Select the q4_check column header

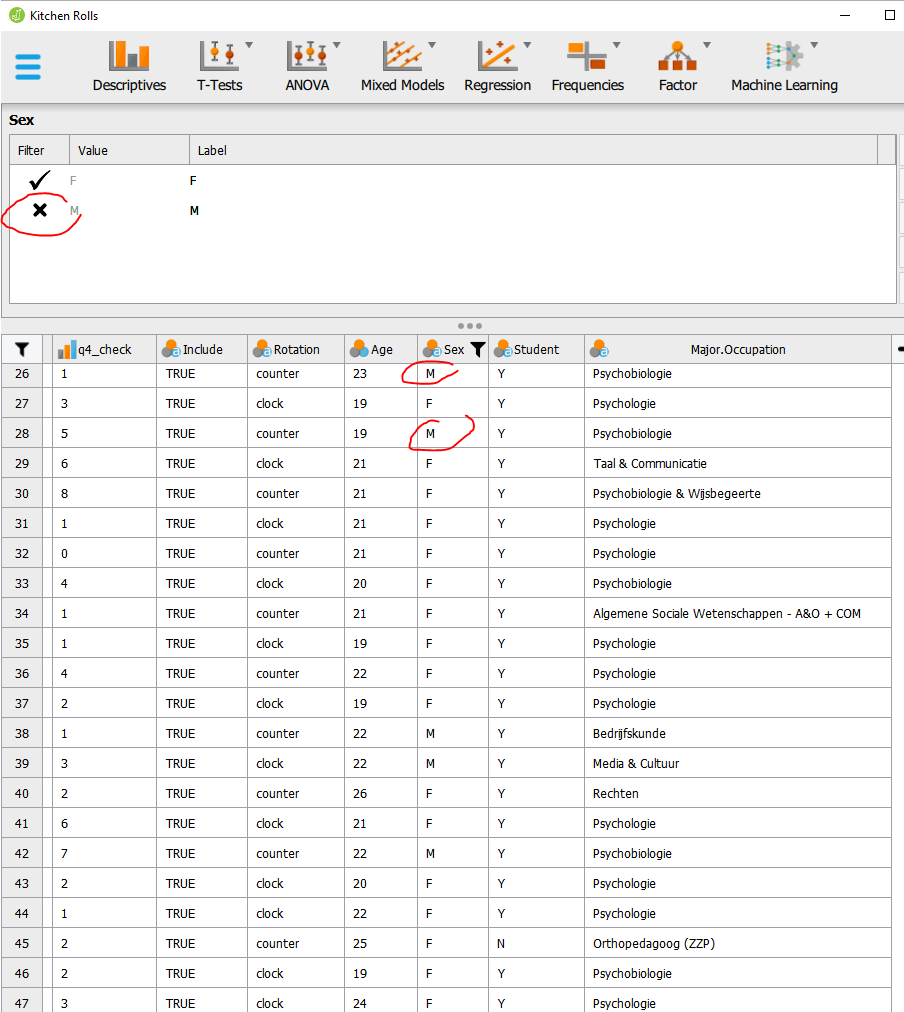click(x=105, y=349)
